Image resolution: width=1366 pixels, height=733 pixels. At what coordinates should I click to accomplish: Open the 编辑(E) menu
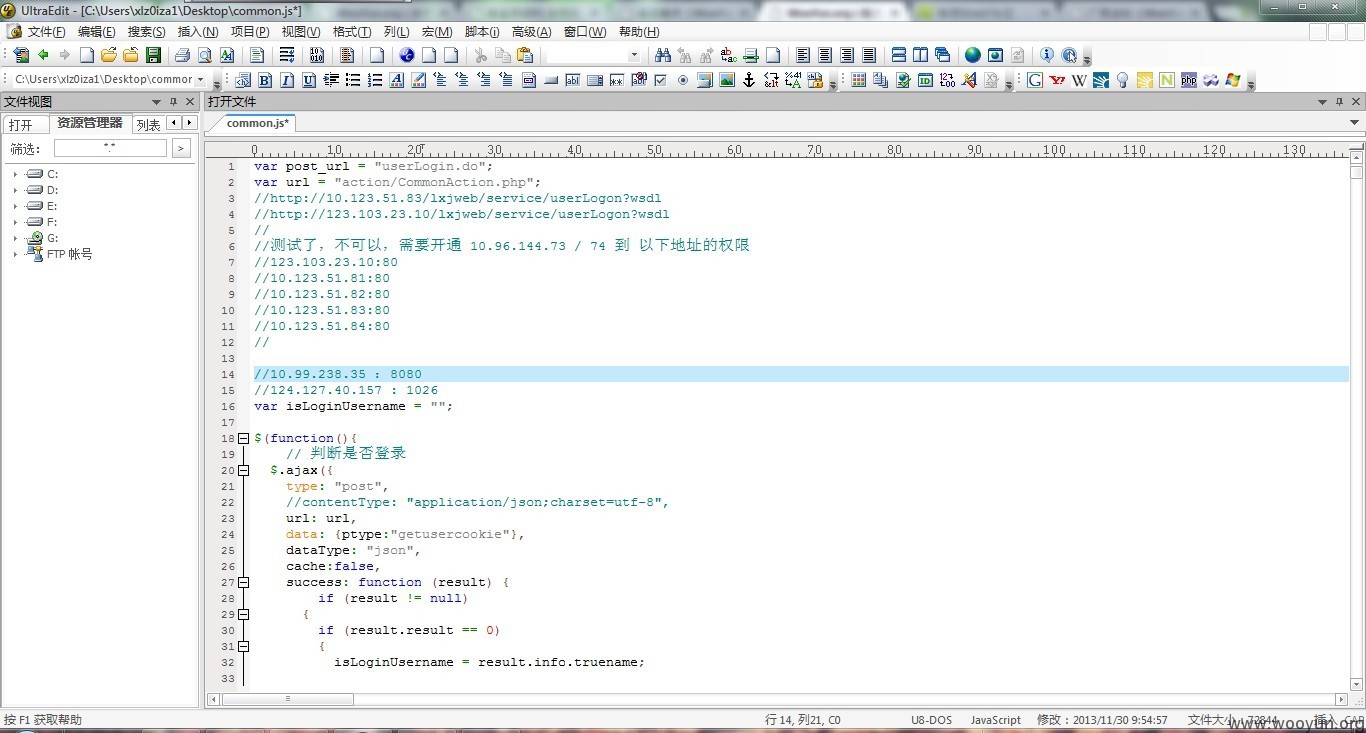click(x=96, y=32)
